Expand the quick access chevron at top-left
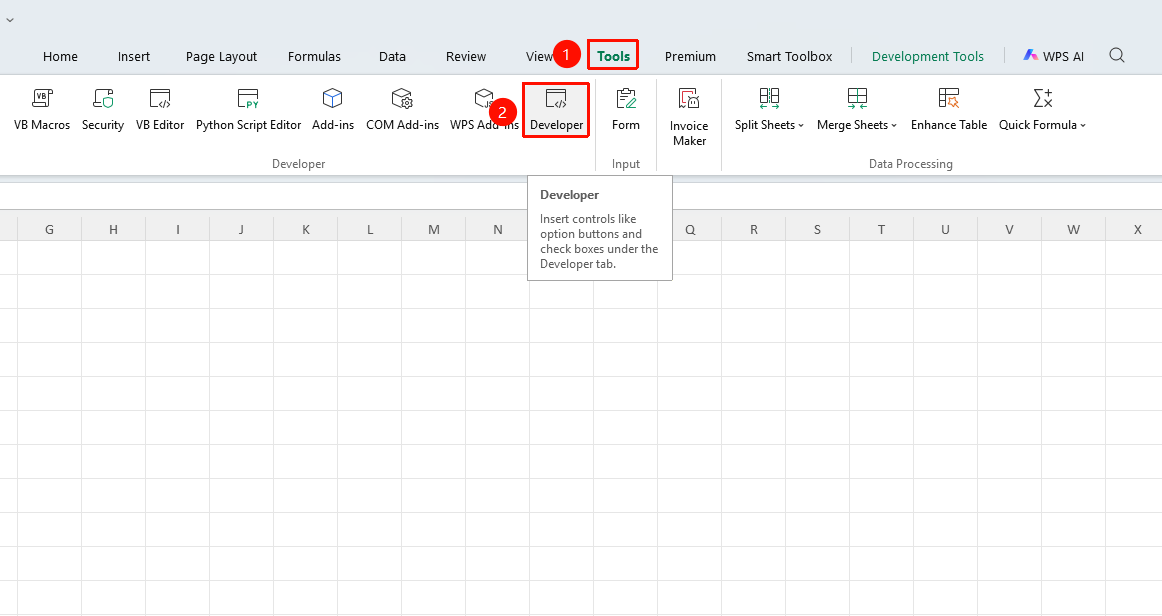Viewport: 1162px width, 616px height. pos(10,20)
